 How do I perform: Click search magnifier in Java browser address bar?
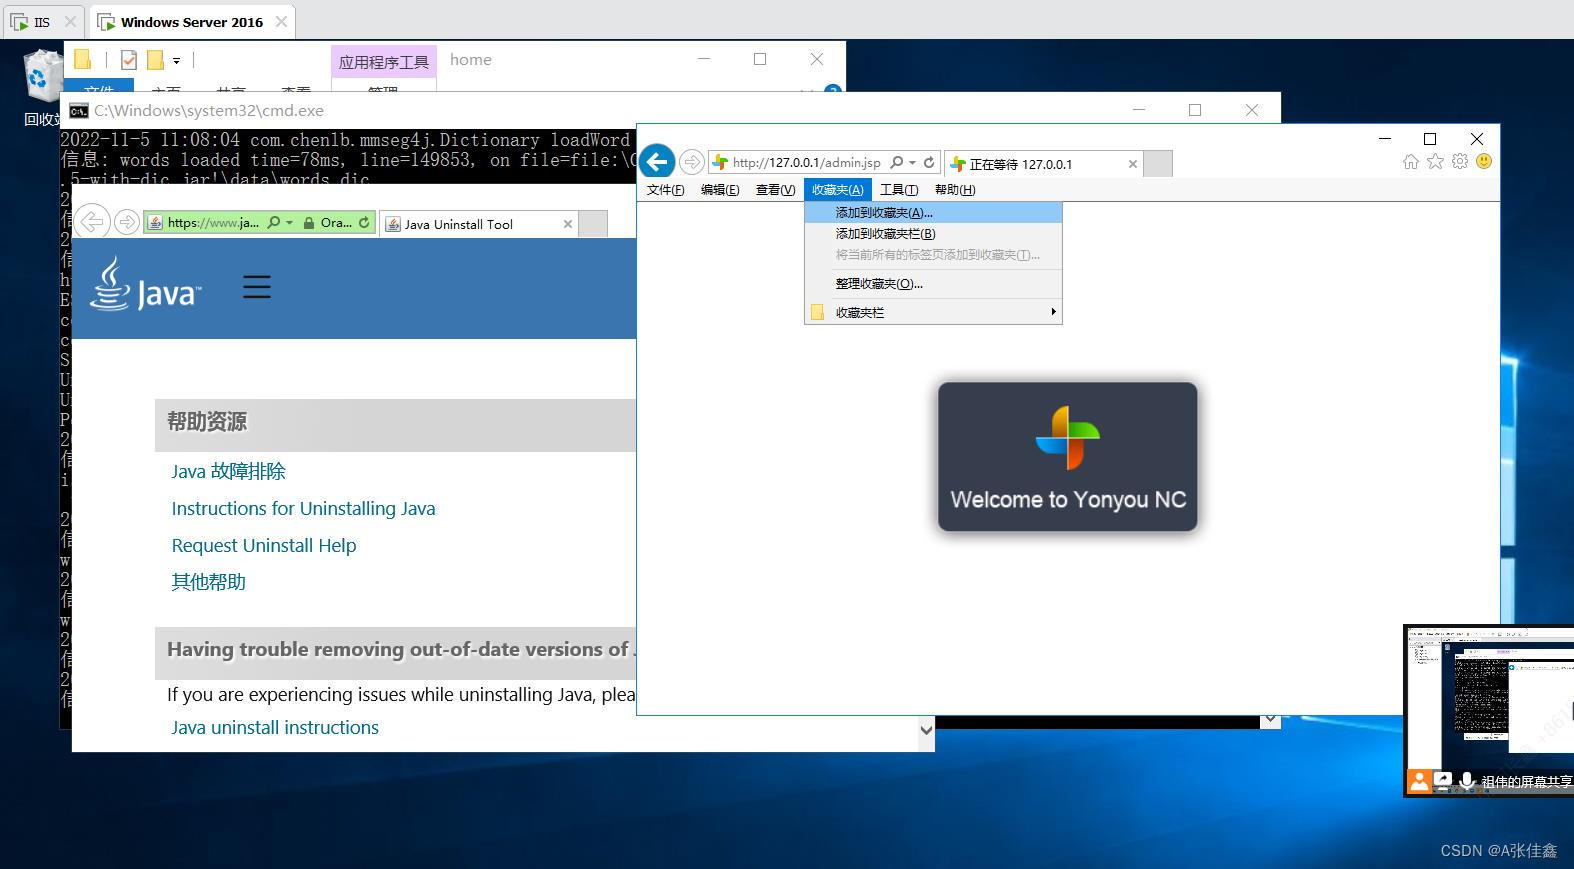[274, 223]
